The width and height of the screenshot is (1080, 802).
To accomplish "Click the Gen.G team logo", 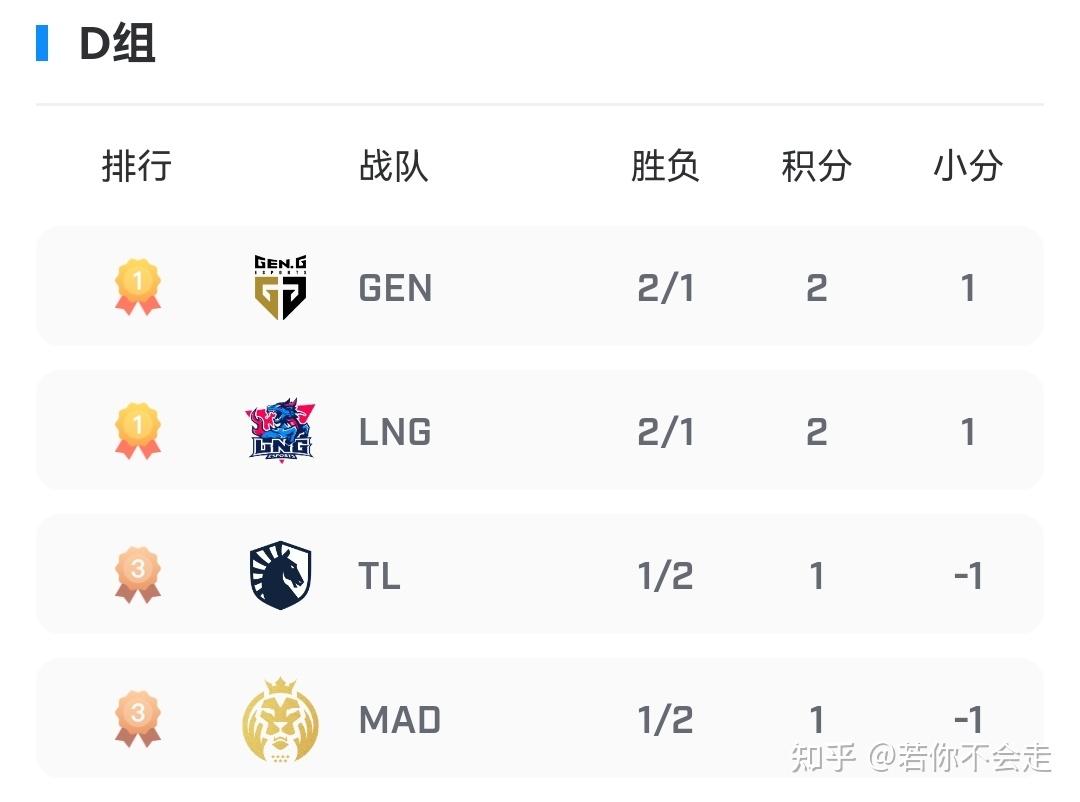I will (x=281, y=287).
